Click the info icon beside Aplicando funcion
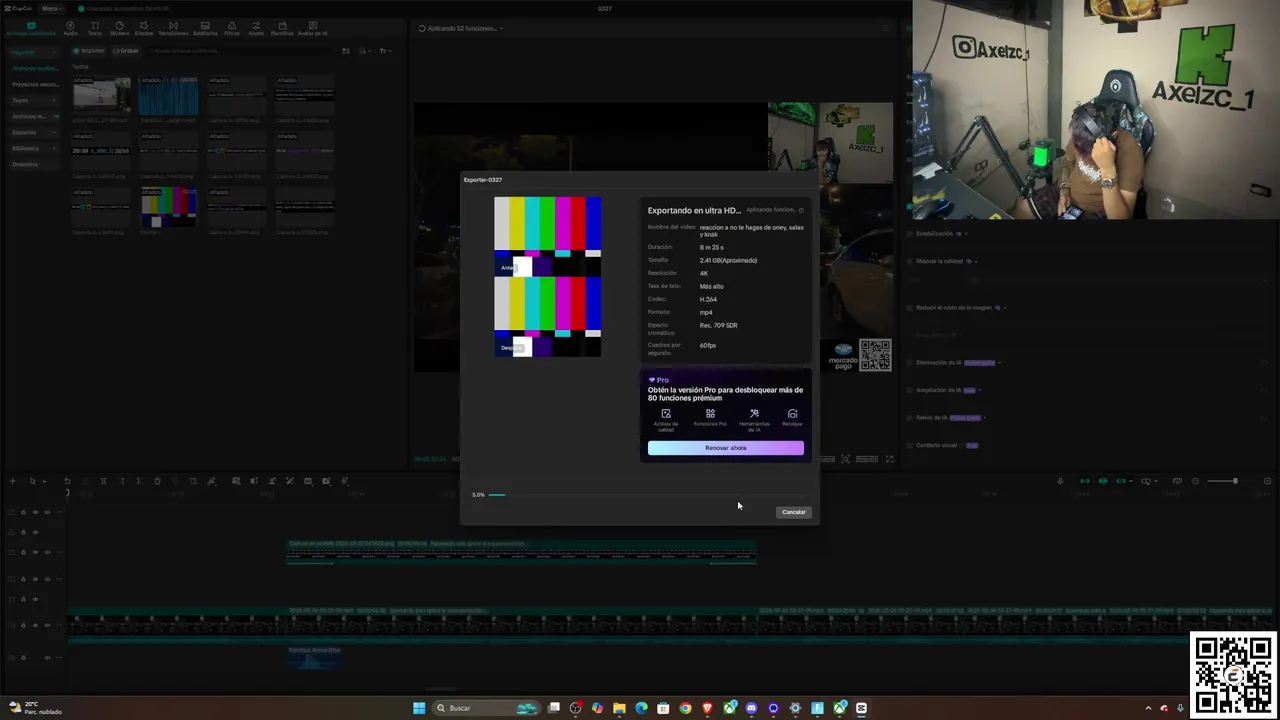This screenshot has height=720, width=1280. 801,210
